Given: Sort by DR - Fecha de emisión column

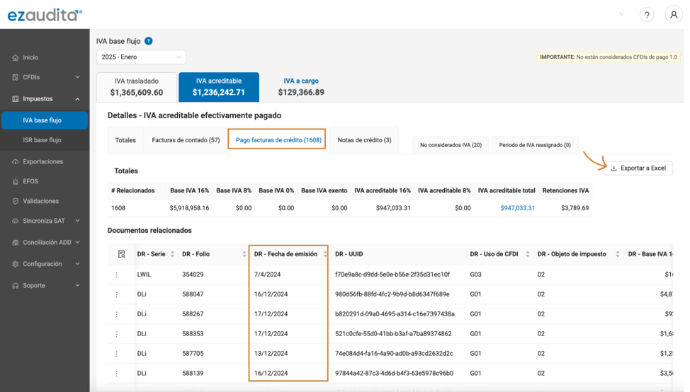Looking at the screenshot, I should (325, 254).
